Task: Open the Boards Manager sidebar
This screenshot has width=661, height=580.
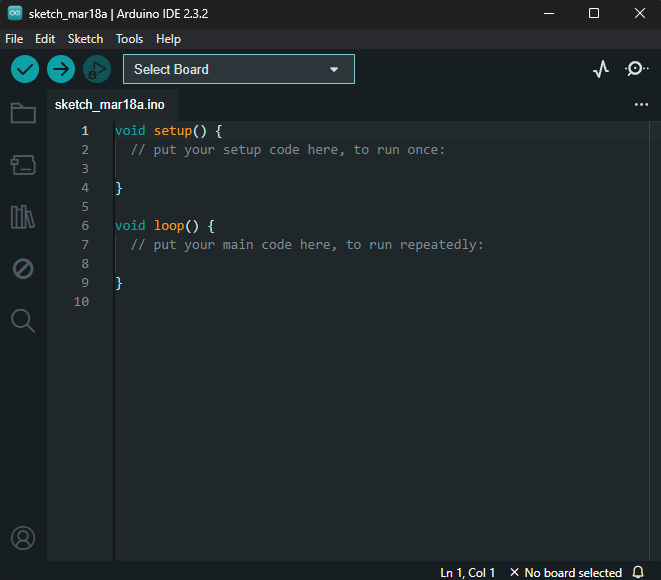Action: [23, 165]
